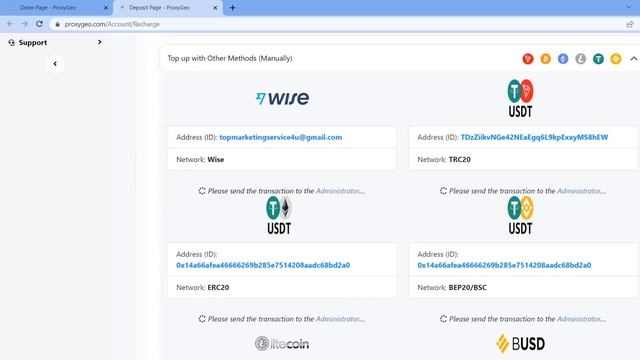
Task: Click the USDT ERC20 Ethereum logo
Action: coord(279,215)
